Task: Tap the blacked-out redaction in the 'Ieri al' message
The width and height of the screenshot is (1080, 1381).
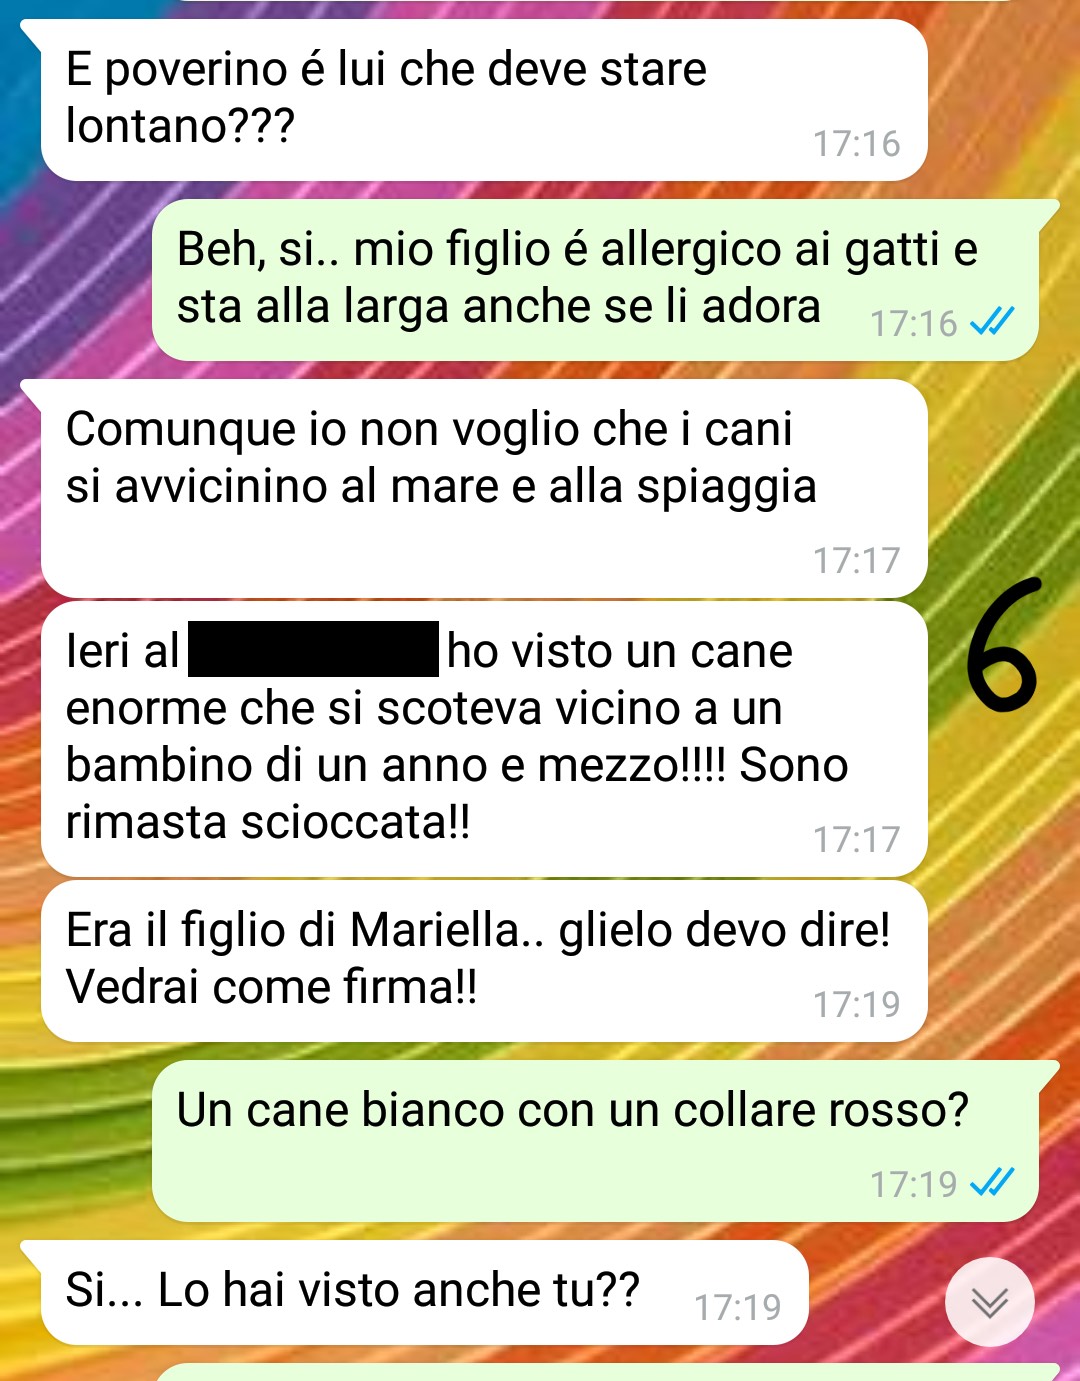Action: pos(313,649)
